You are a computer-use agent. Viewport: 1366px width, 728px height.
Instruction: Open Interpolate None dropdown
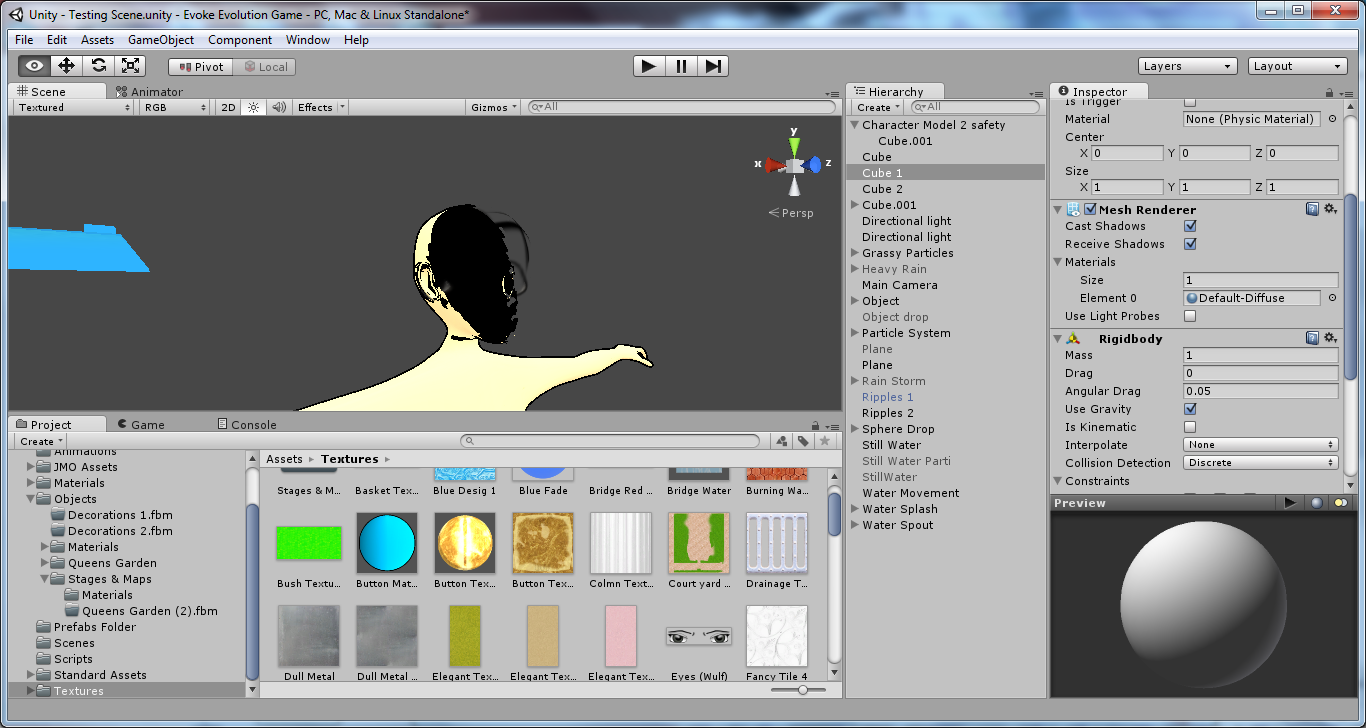pyautogui.click(x=1260, y=445)
